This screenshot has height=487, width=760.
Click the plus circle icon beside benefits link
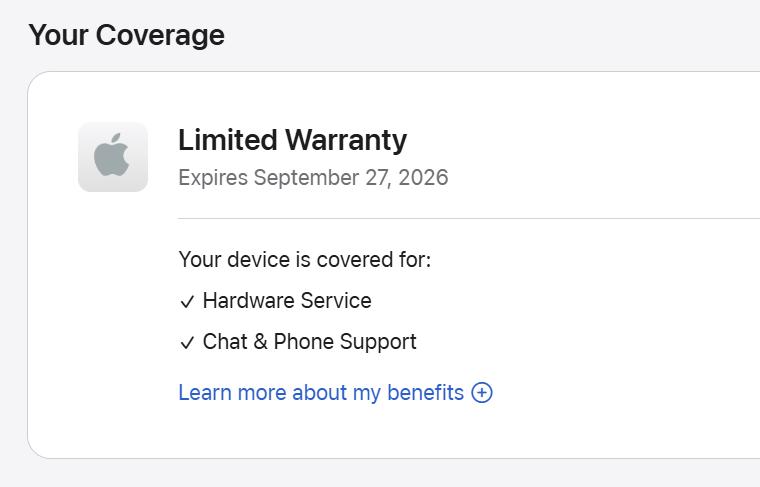coord(482,393)
